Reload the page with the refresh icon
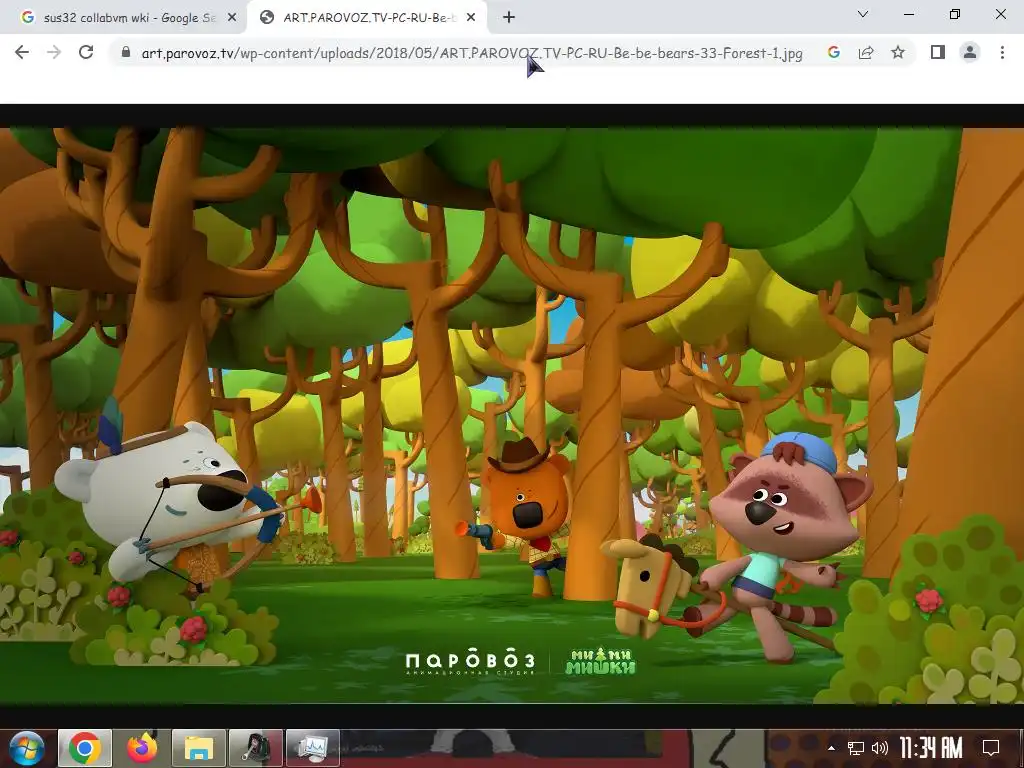1024x768 pixels. click(x=86, y=52)
